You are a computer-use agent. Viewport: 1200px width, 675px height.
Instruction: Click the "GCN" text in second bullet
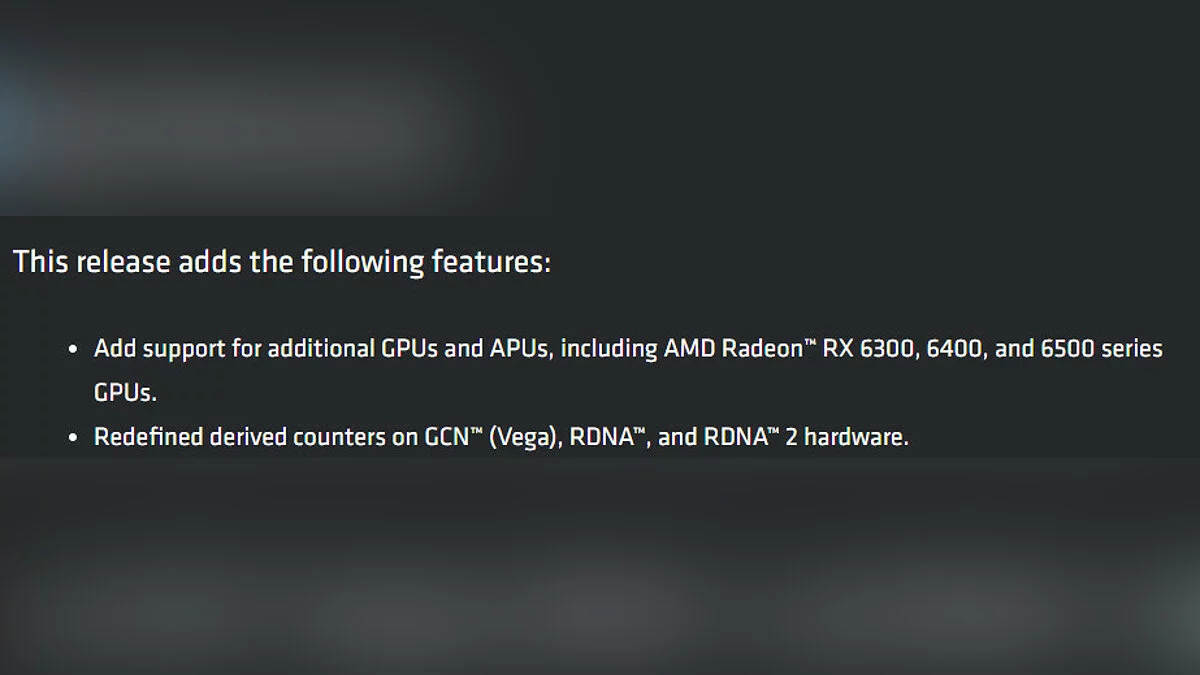point(443,437)
